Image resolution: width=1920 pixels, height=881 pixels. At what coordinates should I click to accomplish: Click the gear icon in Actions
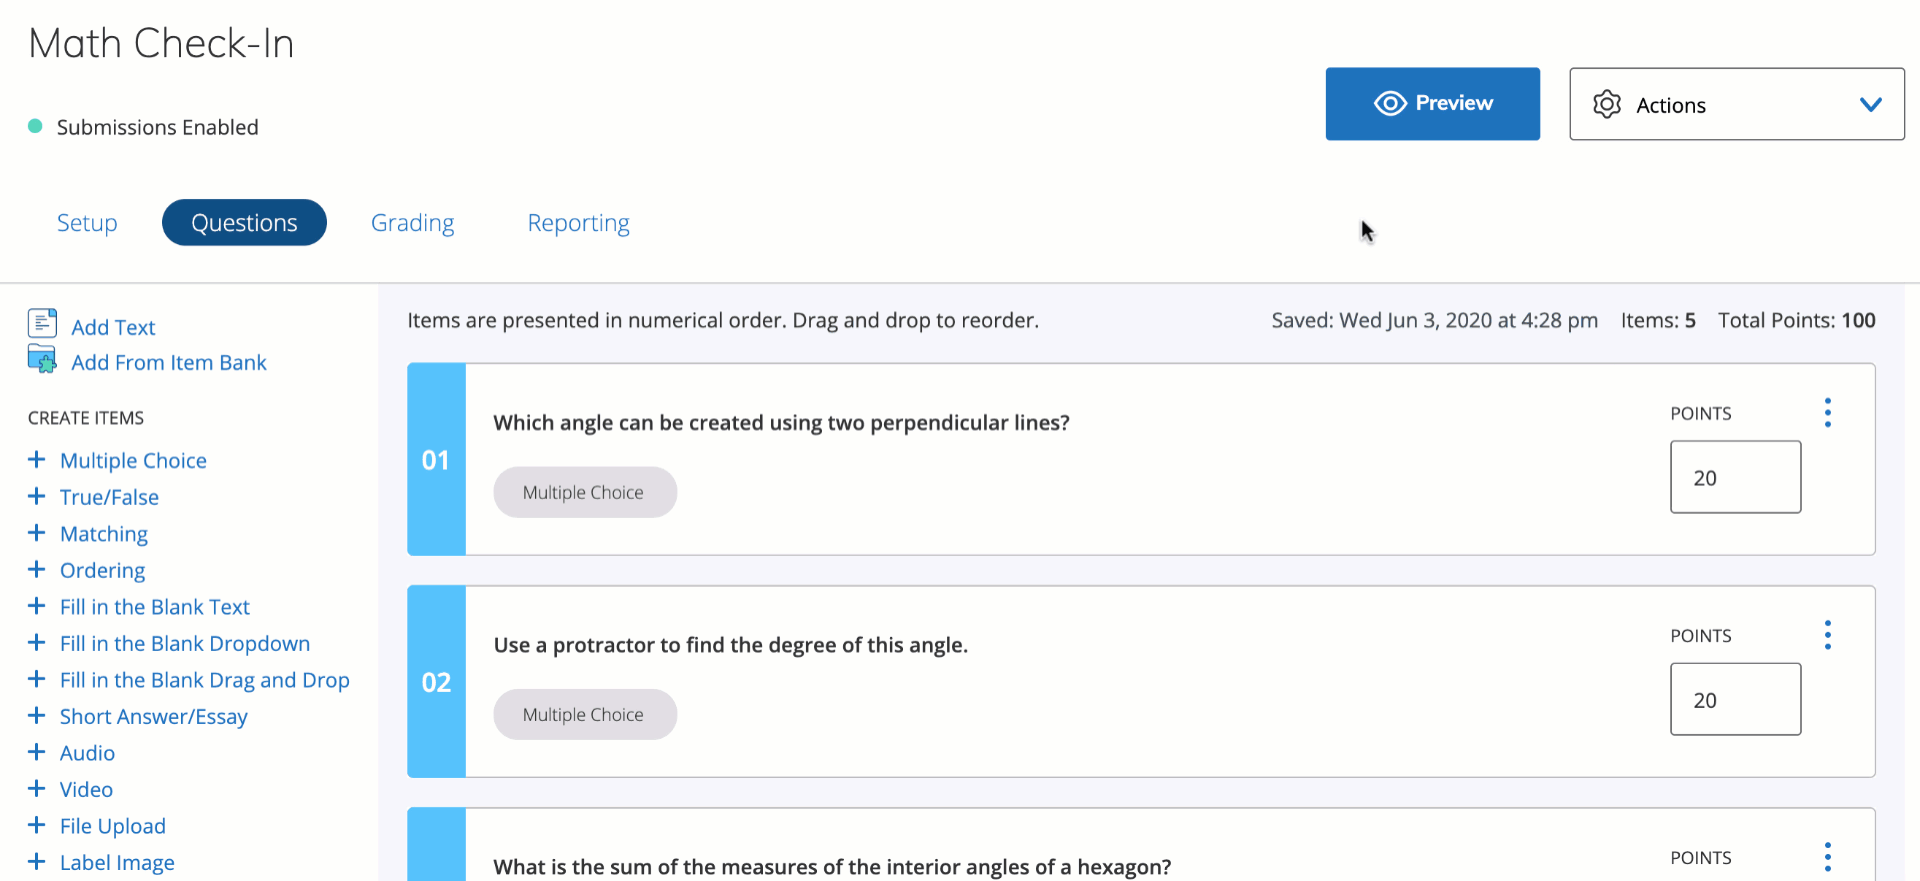point(1606,105)
